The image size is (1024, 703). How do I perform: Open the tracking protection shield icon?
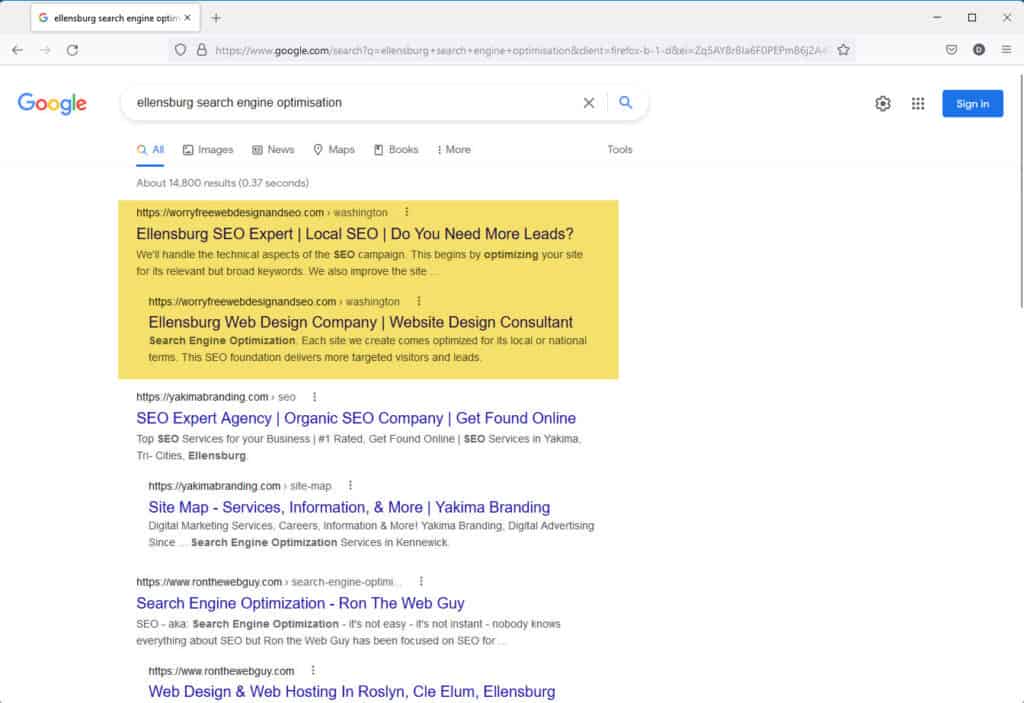pos(180,50)
